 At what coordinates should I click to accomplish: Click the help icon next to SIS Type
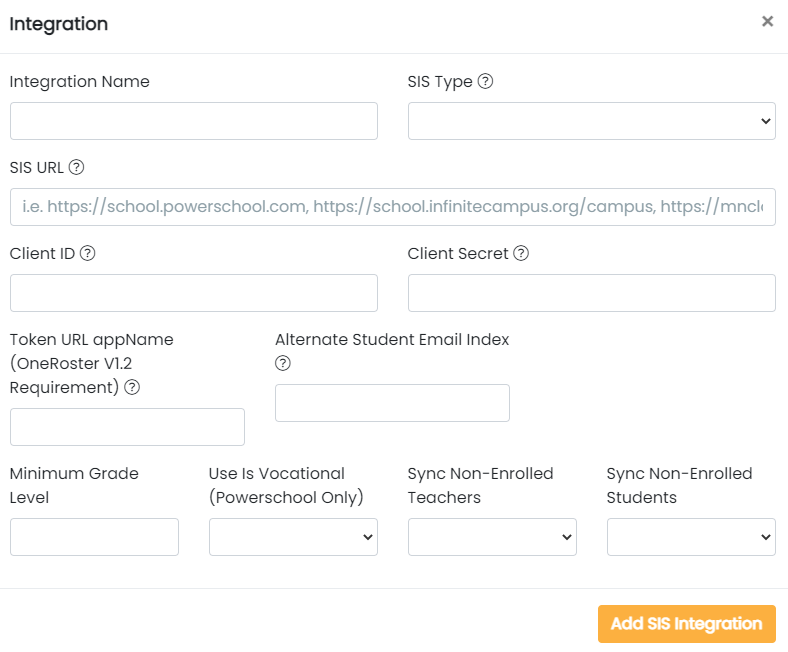(485, 81)
